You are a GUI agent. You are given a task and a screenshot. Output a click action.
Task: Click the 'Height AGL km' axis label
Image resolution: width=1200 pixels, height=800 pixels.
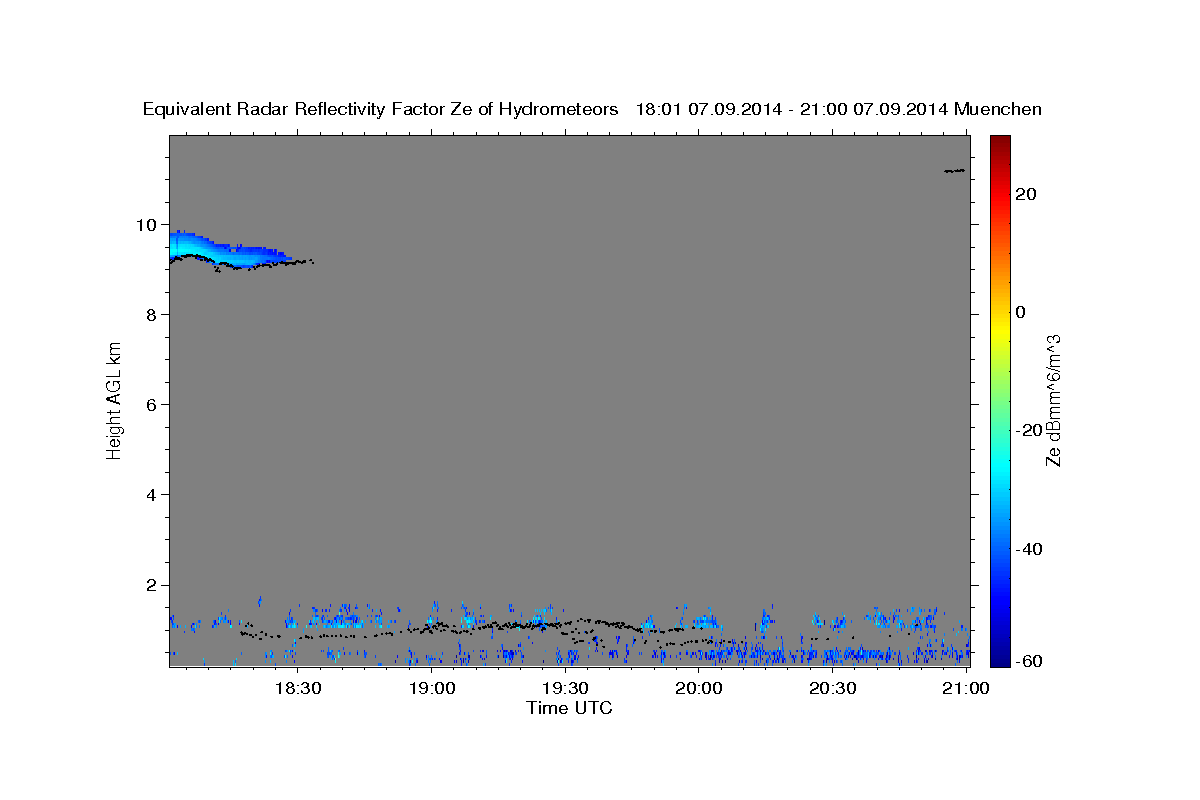(114, 401)
